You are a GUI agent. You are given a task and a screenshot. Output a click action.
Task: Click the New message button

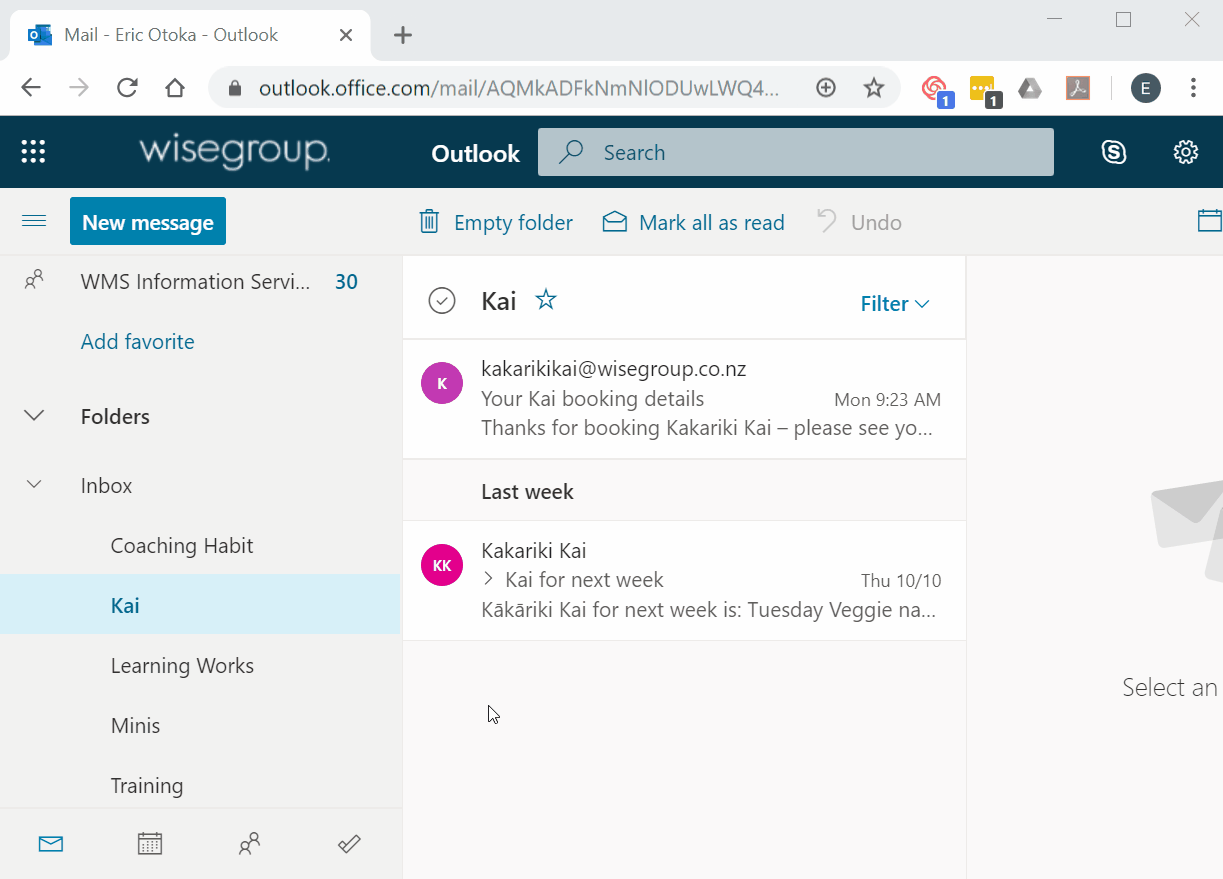click(148, 222)
